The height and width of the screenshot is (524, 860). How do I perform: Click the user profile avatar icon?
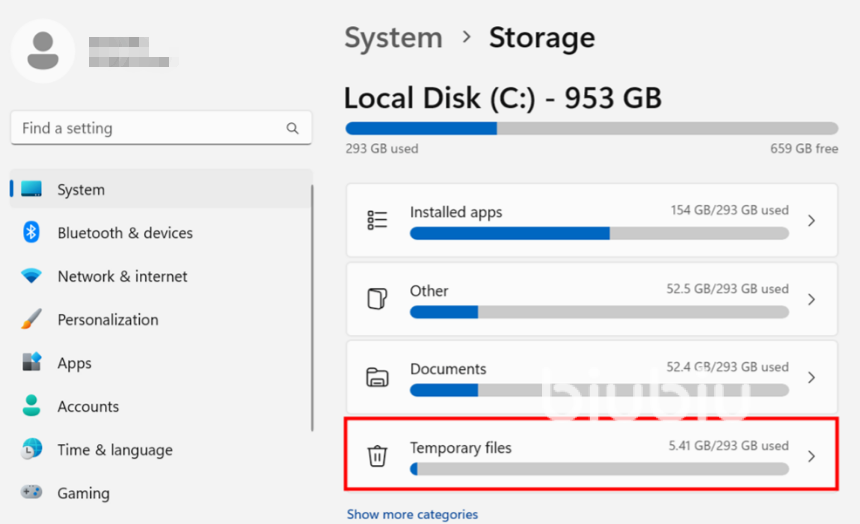point(42,50)
